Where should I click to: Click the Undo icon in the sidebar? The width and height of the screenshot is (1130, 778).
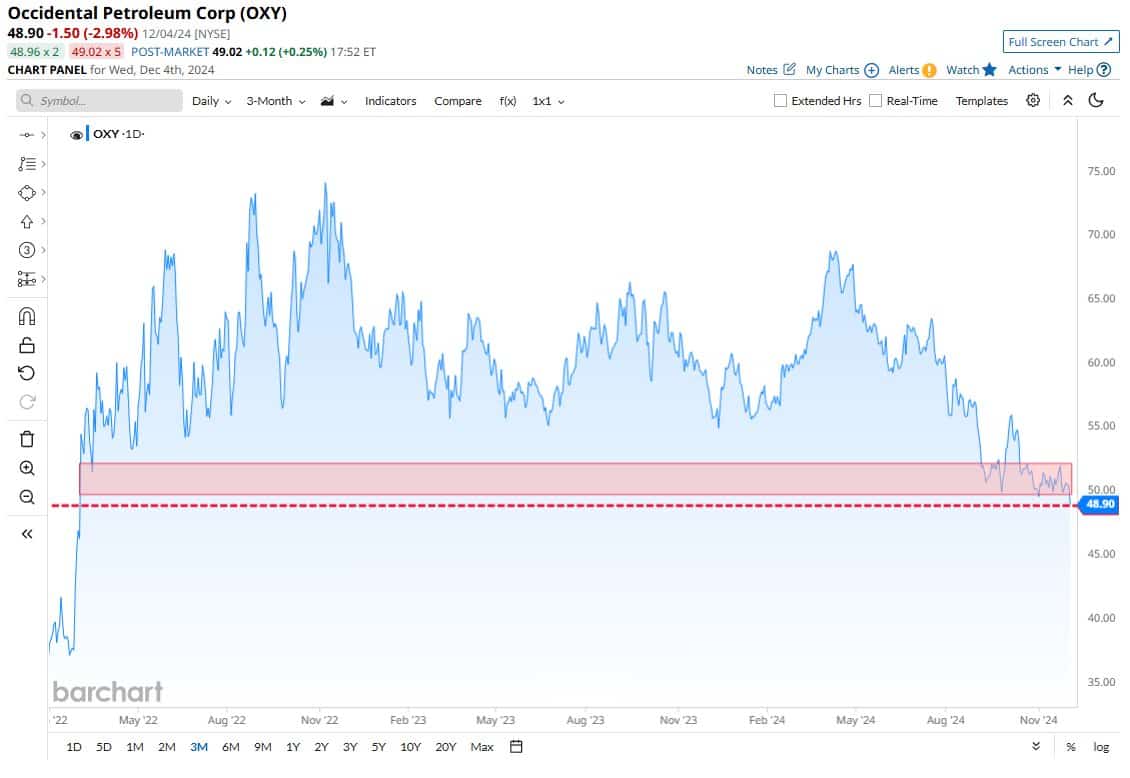(x=26, y=373)
